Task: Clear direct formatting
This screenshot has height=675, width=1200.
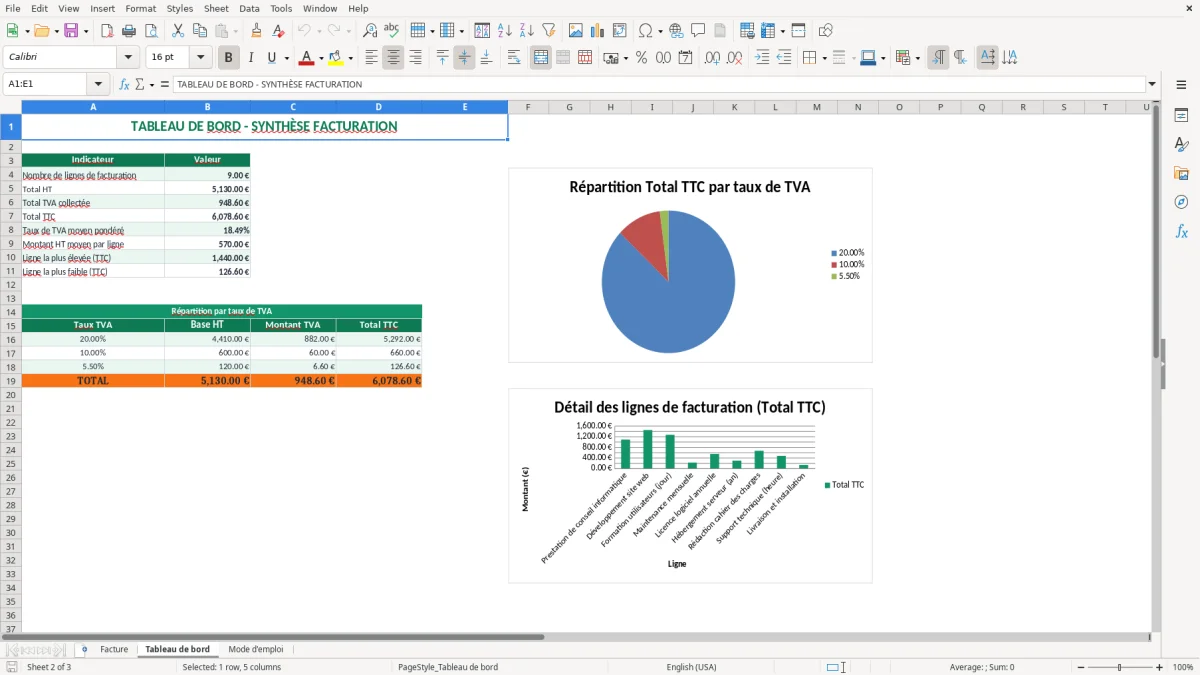Action: point(278,31)
